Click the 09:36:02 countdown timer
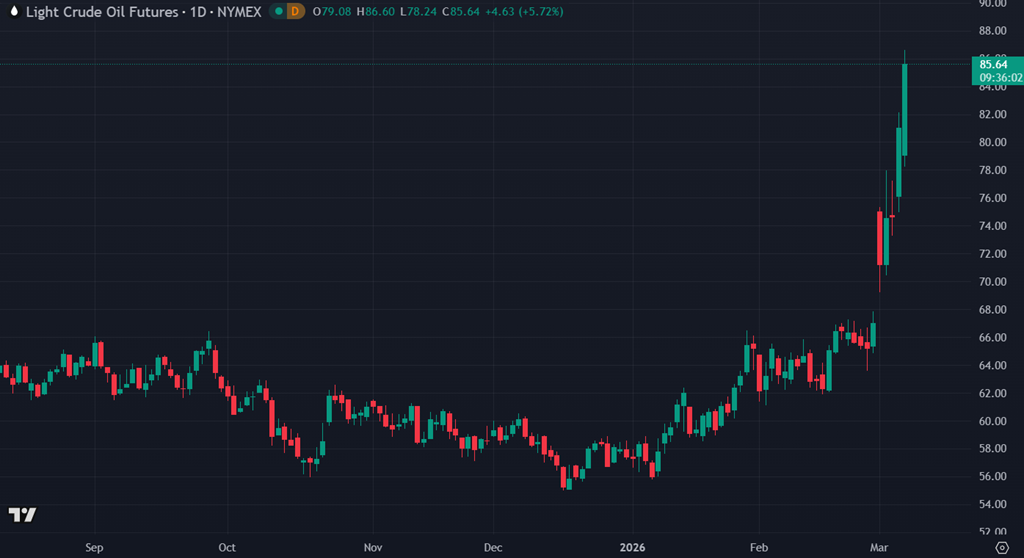Image resolution: width=1024 pixels, height=558 pixels. coord(1000,77)
